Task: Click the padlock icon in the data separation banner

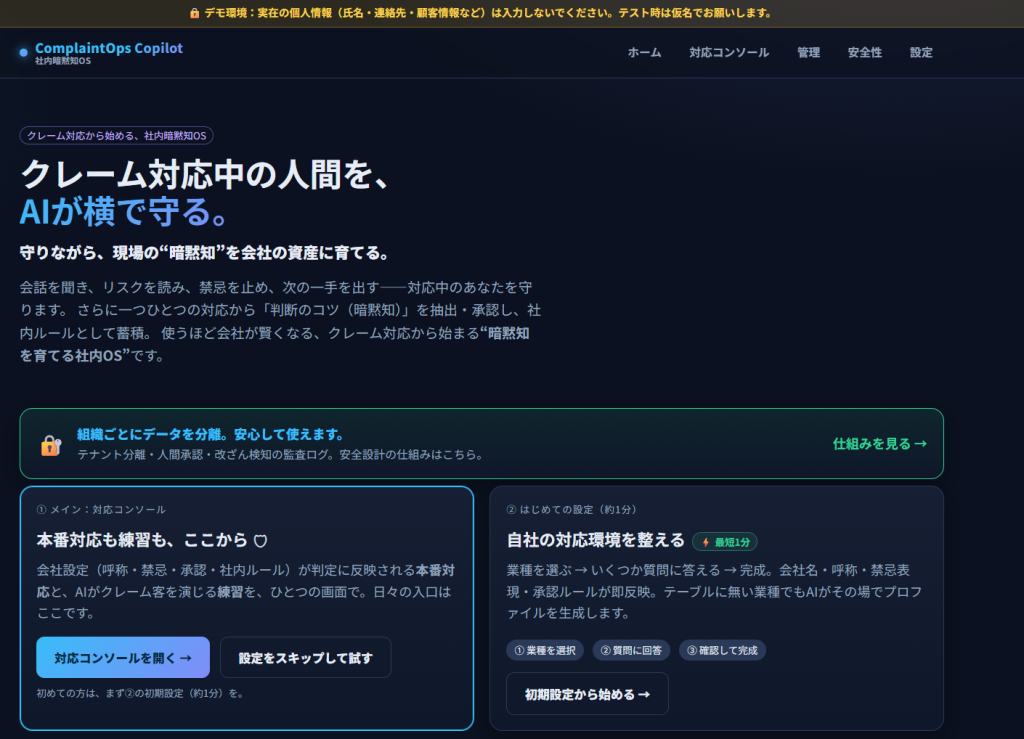Action: pos(51,445)
